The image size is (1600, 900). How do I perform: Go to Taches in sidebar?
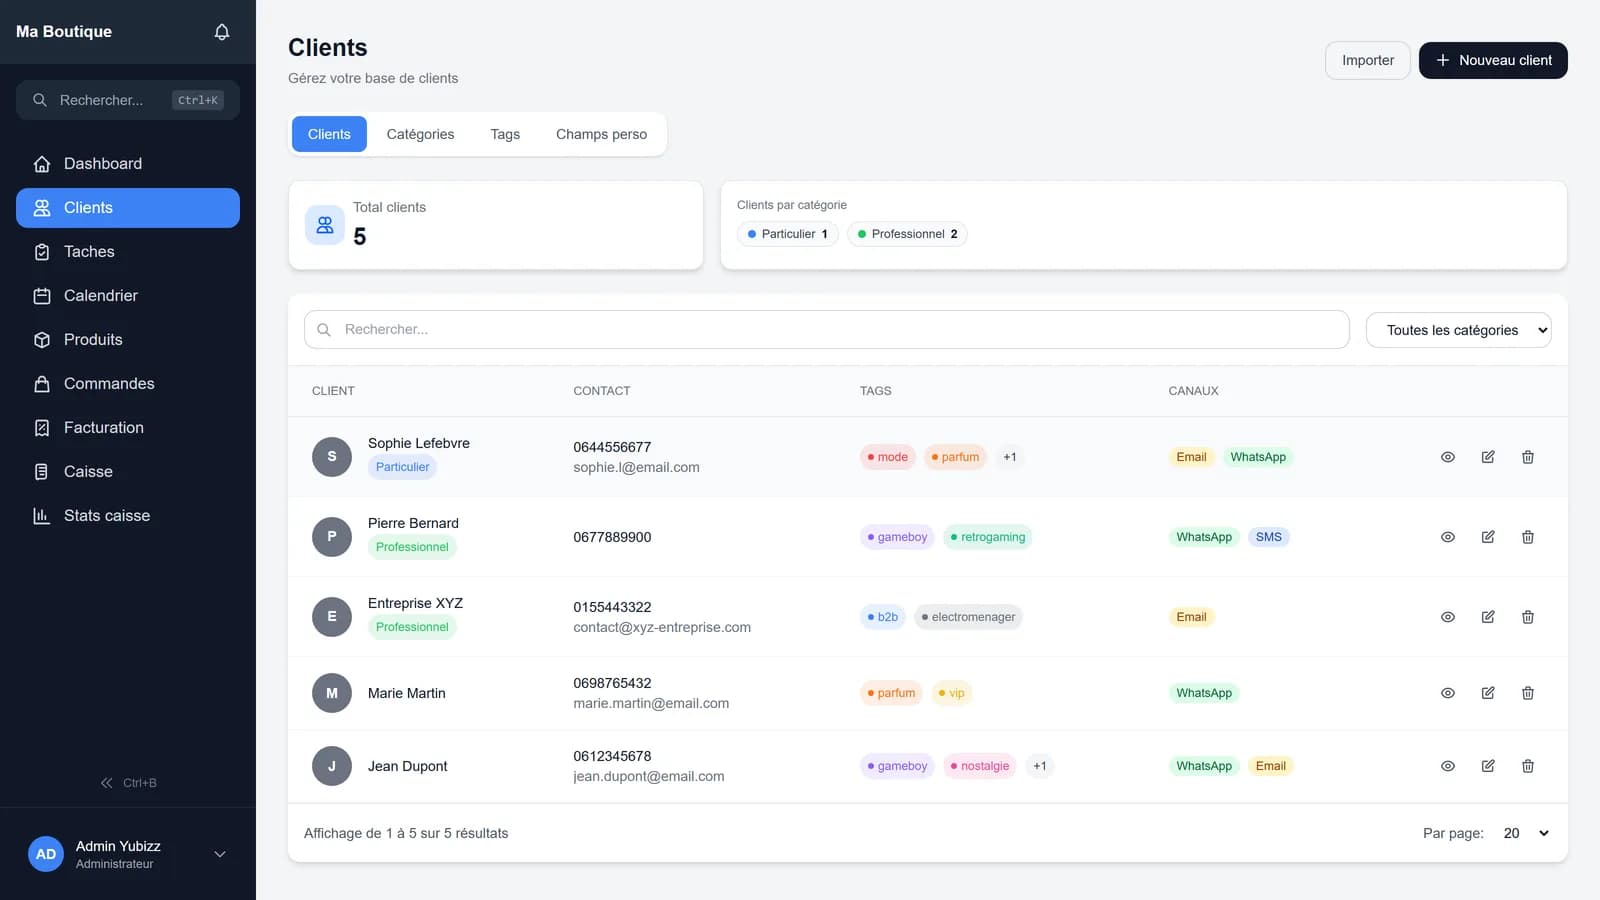pyautogui.click(x=128, y=252)
